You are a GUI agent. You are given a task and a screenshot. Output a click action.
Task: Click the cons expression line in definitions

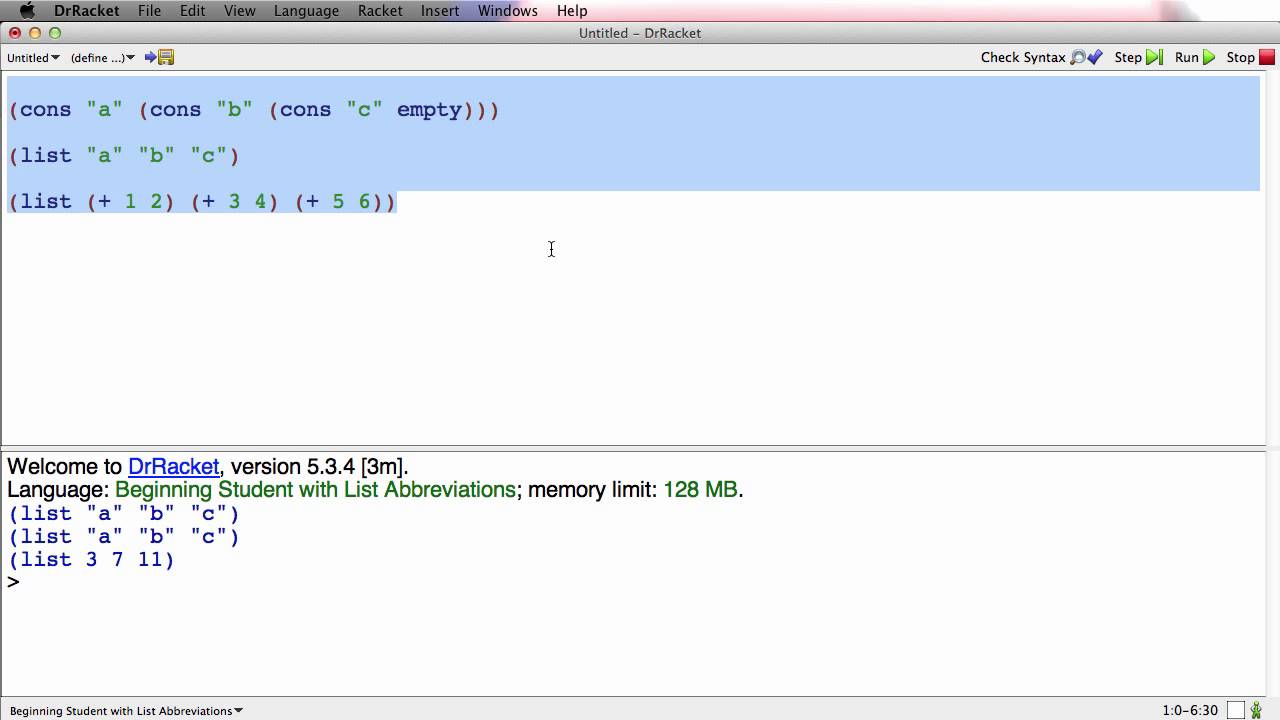[254, 110]
